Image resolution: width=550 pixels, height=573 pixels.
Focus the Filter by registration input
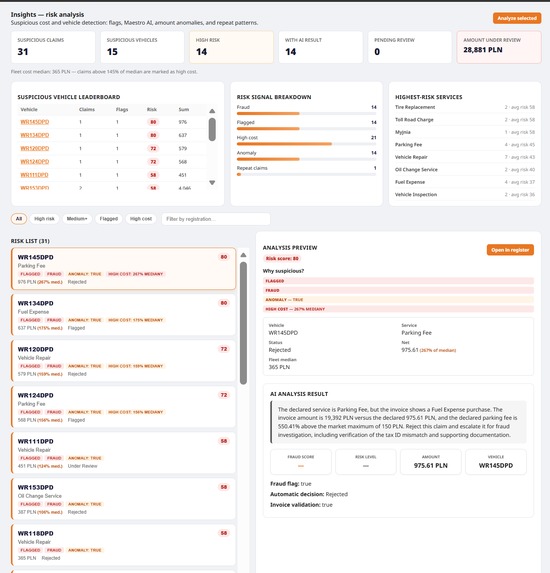pos(216,219)
